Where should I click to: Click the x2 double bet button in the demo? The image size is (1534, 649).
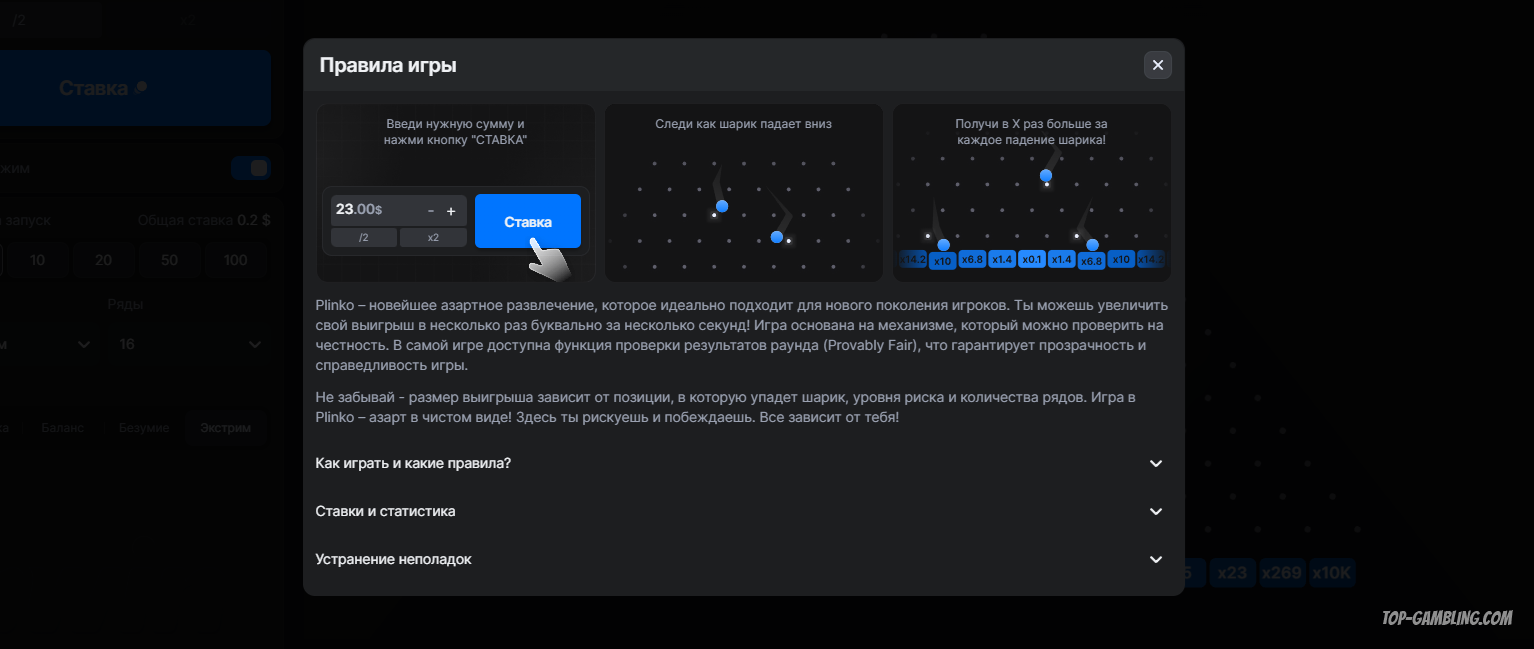(x=433, y=238)
